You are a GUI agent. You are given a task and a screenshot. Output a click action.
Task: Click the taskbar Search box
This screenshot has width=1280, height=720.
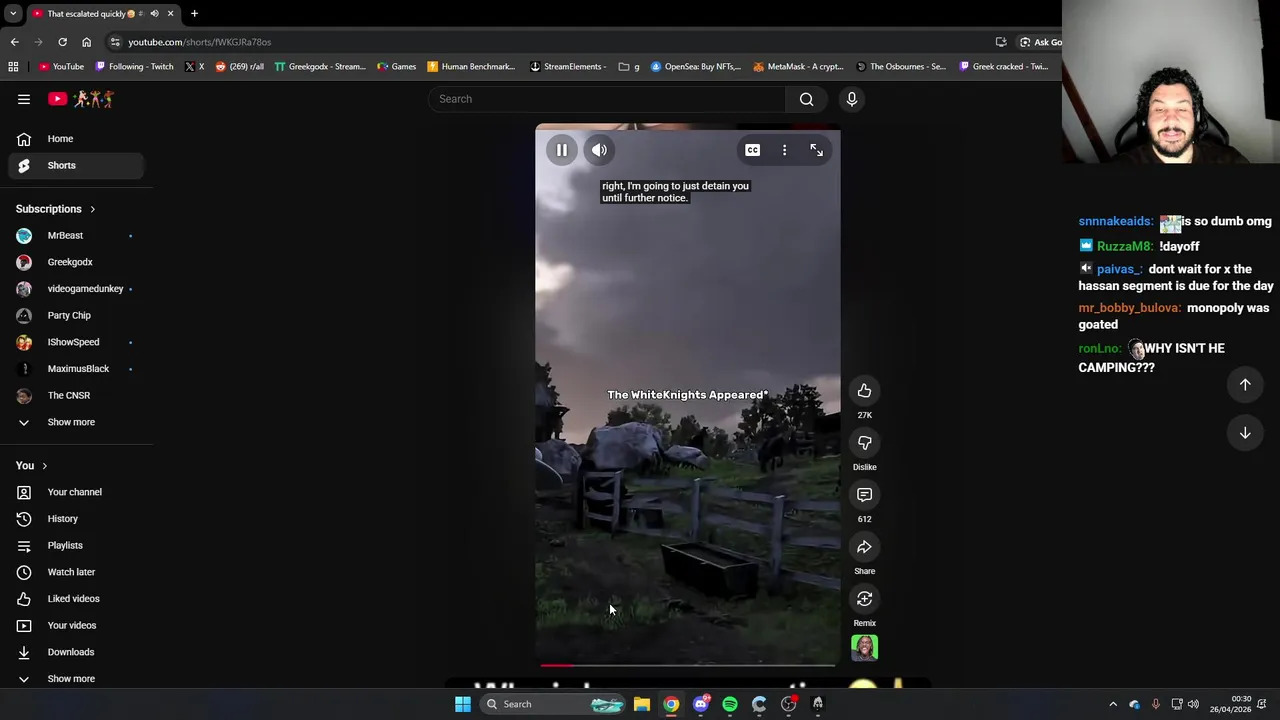click(x=553, y=704)
